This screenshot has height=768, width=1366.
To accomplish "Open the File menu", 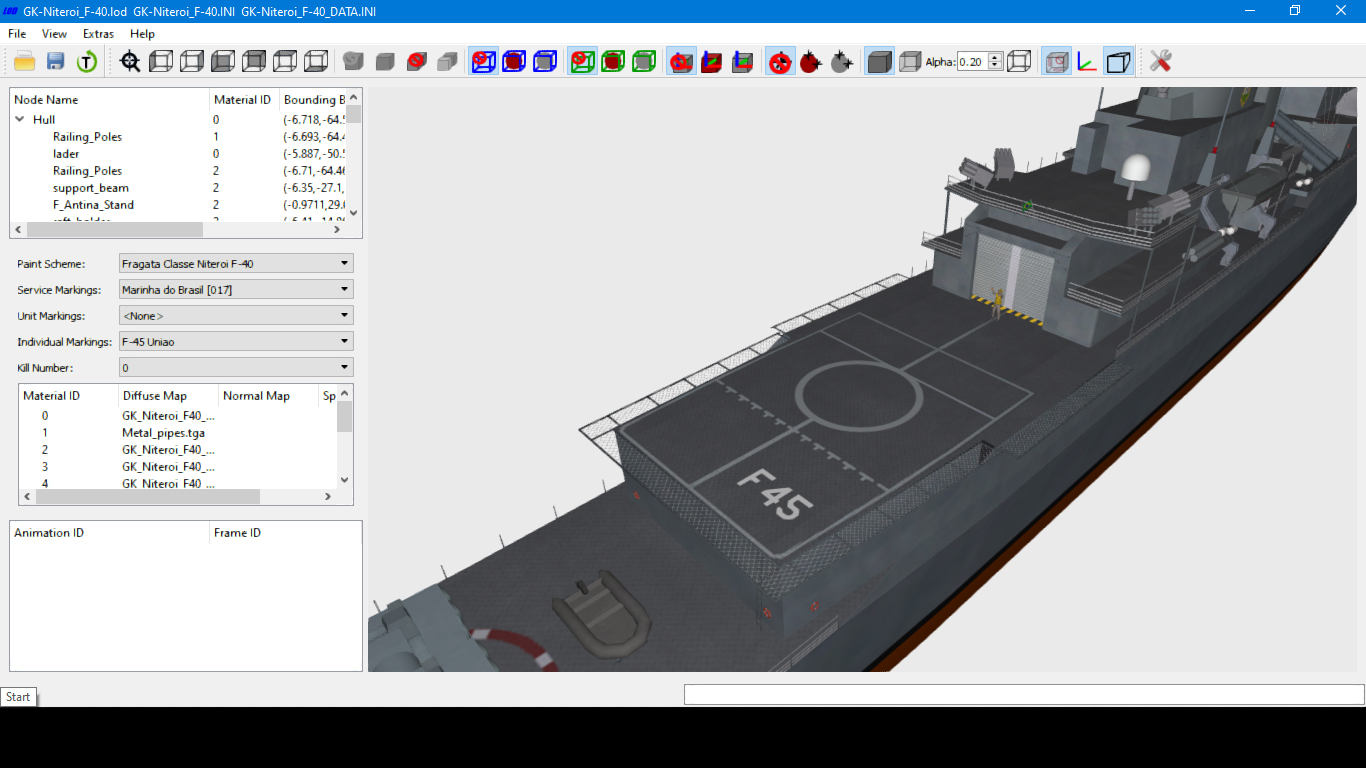I will pos(17,34).
